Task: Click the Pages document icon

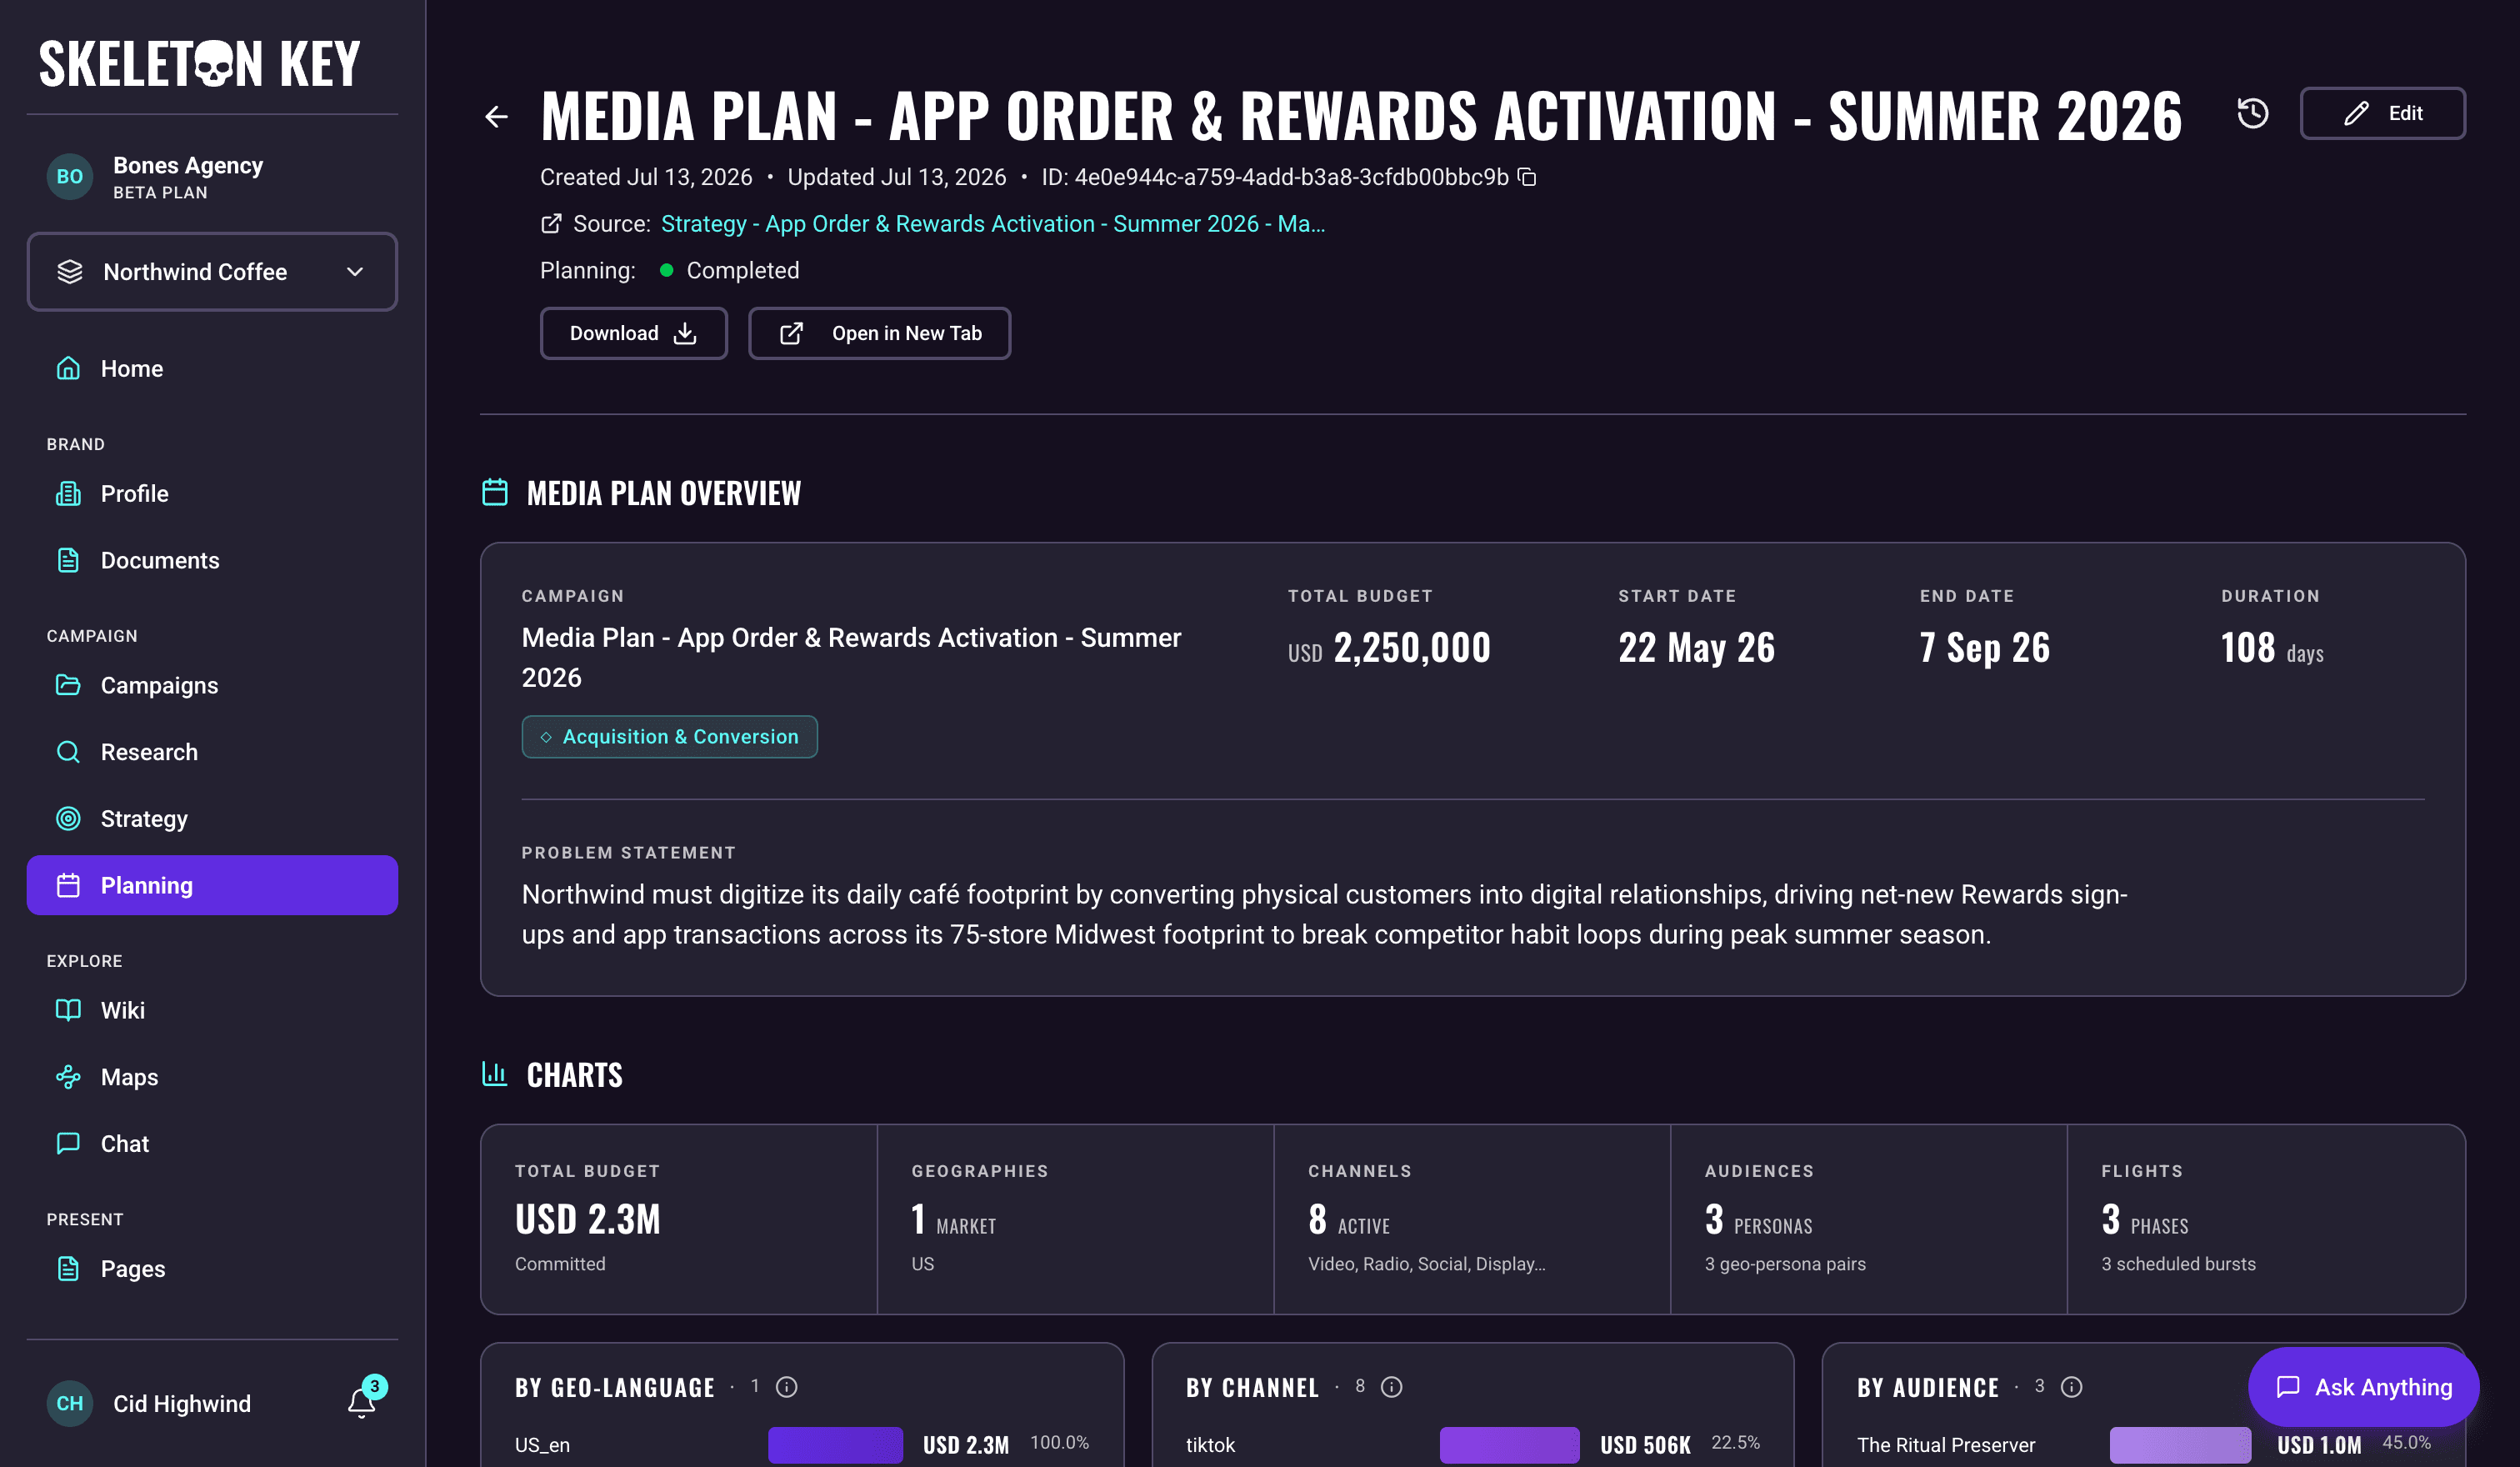Action: (68, 1269)
